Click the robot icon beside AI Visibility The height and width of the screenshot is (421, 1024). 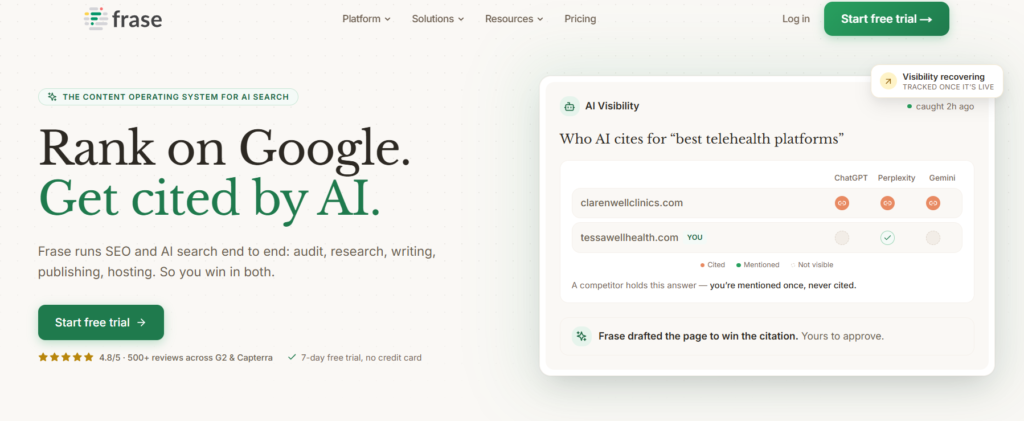pyautogui.click(x=570, y=106)
